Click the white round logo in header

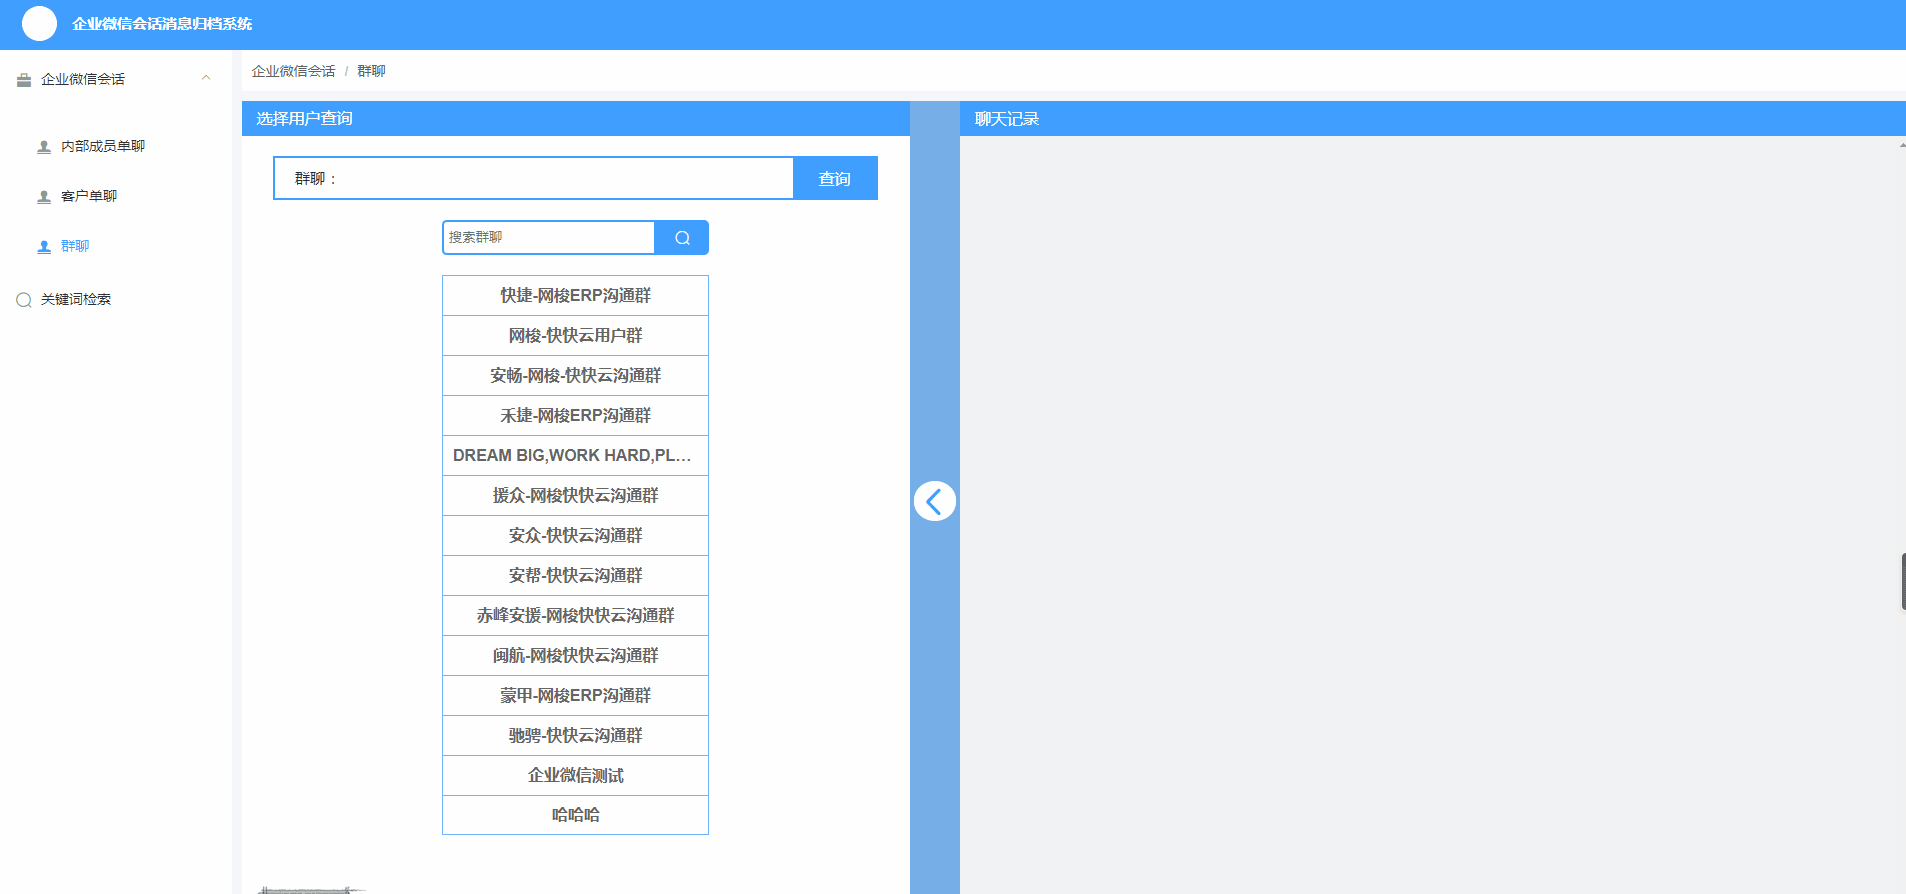click(x=39, y=23)
